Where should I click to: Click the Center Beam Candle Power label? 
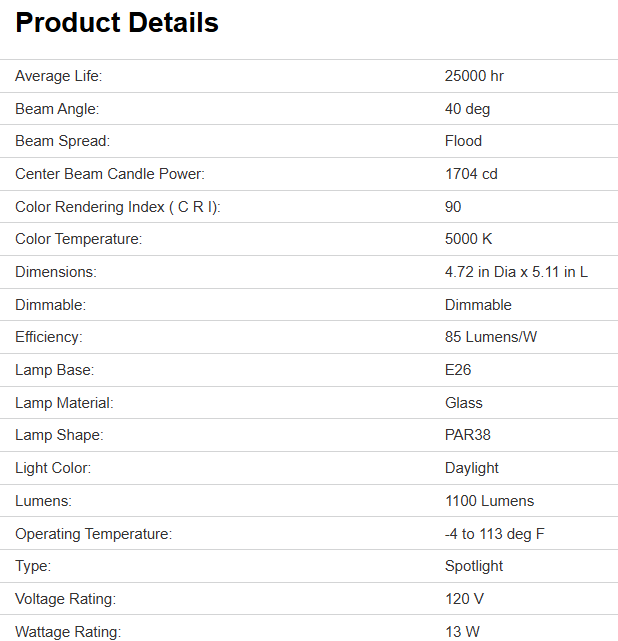(x=110, y=174)
